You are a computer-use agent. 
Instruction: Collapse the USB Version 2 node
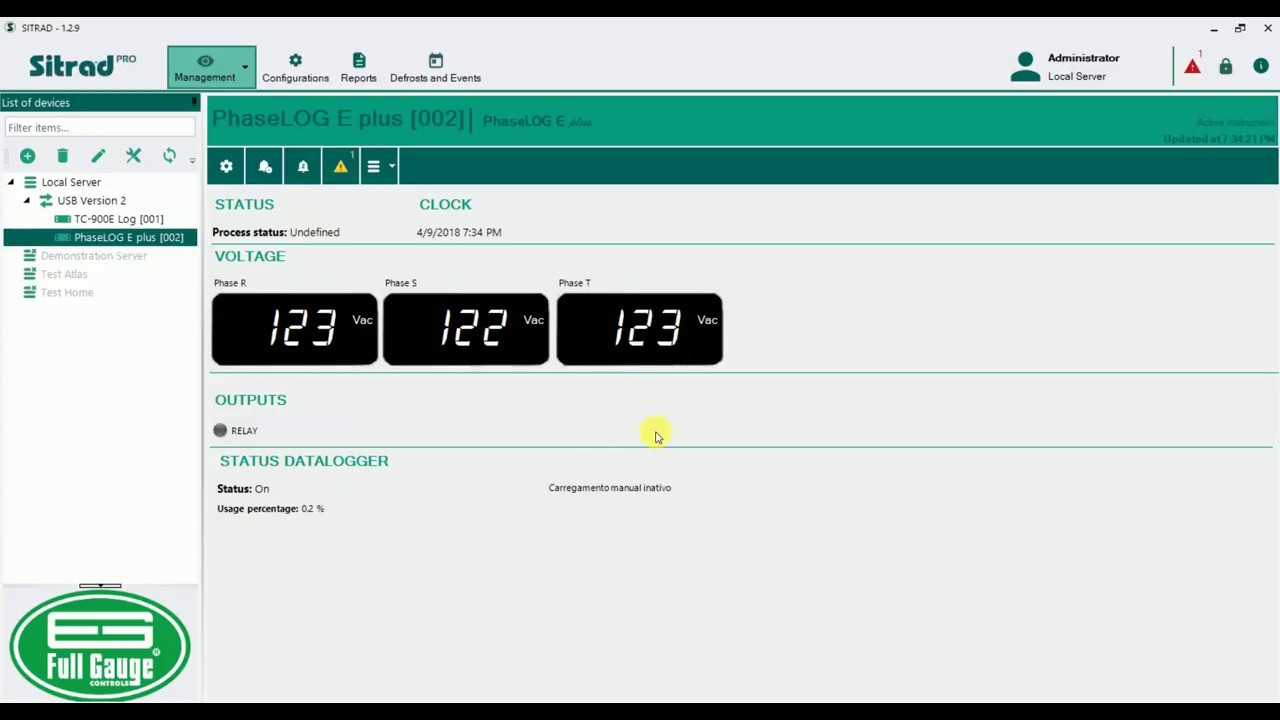pos(27,200)
